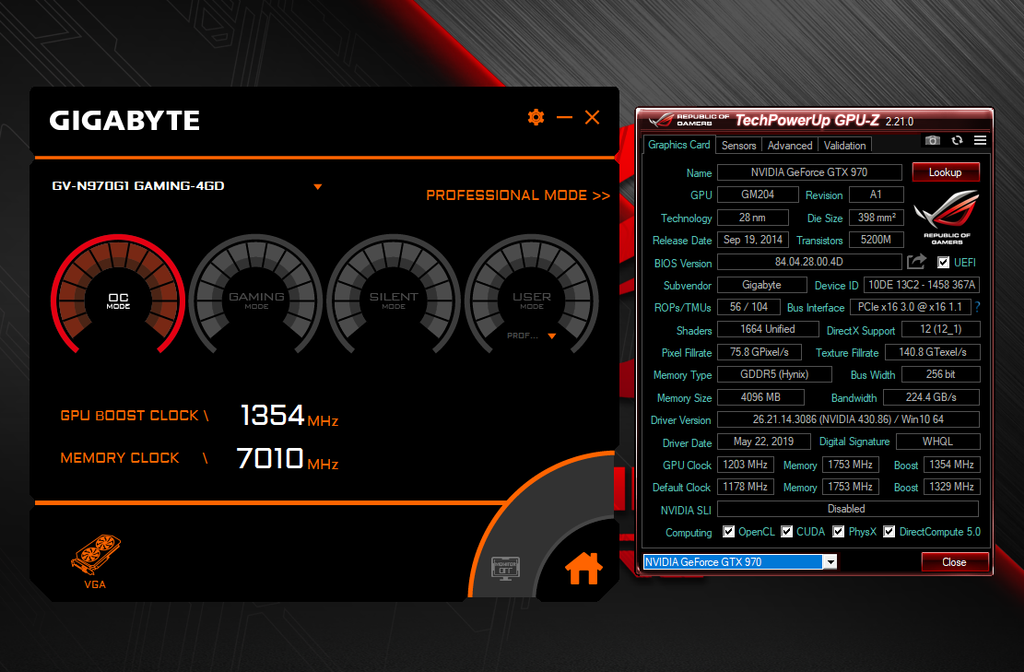Click the Bus Width 256 bit field
Image resolution: width=1024 pixels, height=672 pixels.
click(940, 374)
